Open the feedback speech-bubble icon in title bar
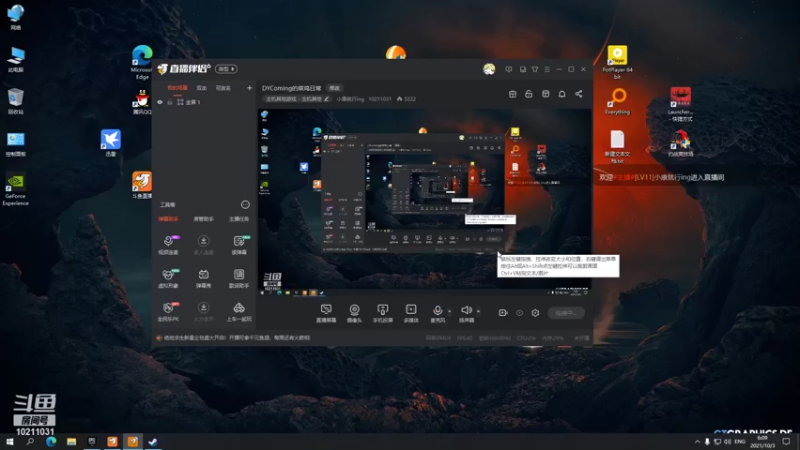 [x=508, y=69]
